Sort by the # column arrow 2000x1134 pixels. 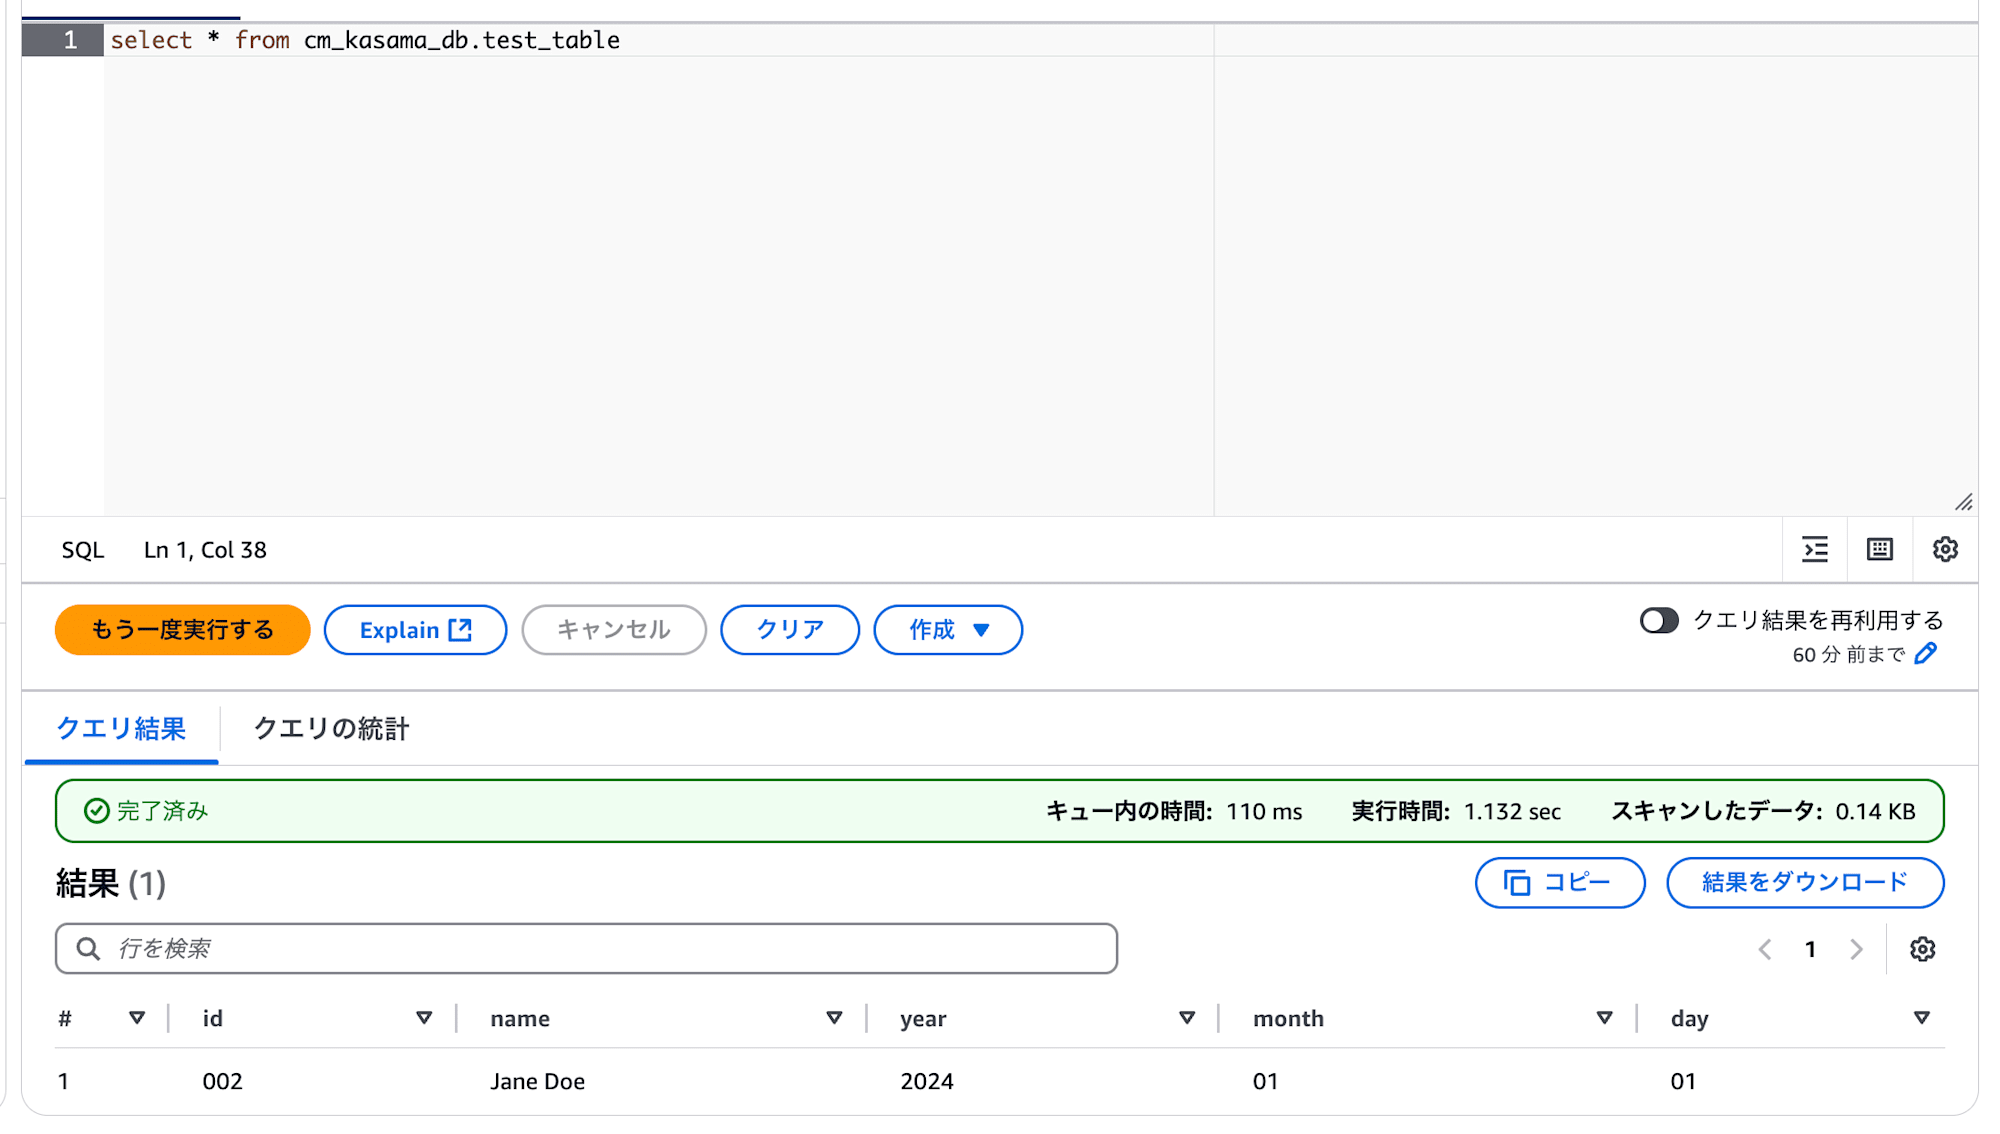137,1018
